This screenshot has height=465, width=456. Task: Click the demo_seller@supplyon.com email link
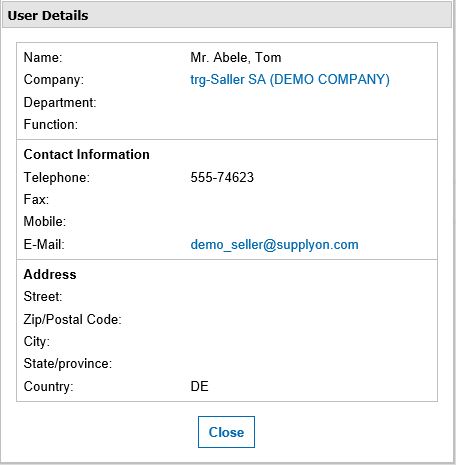click(x=274, y=245)
